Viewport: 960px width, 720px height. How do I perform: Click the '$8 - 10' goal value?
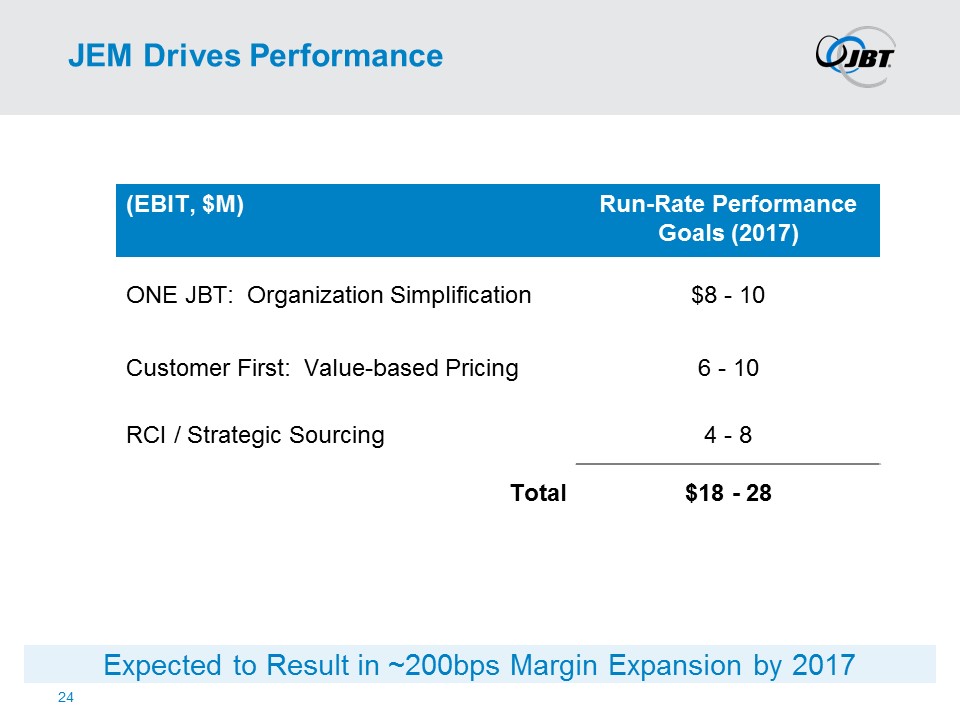click(x=728, y=295)
